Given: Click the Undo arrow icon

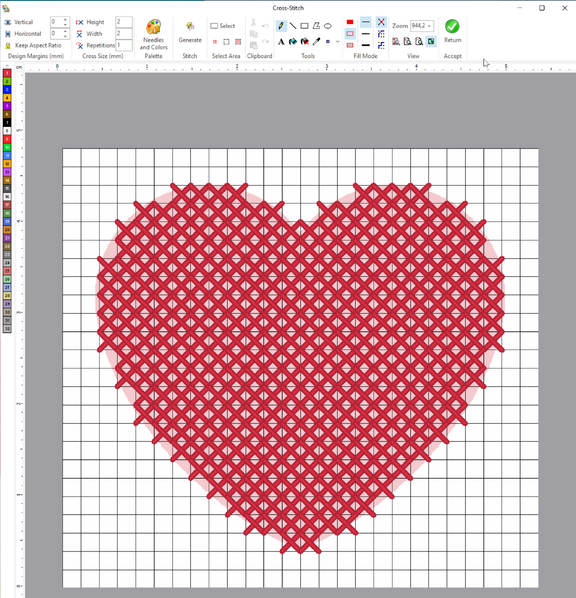Looking at the screenshot, I should pos(265,26).
